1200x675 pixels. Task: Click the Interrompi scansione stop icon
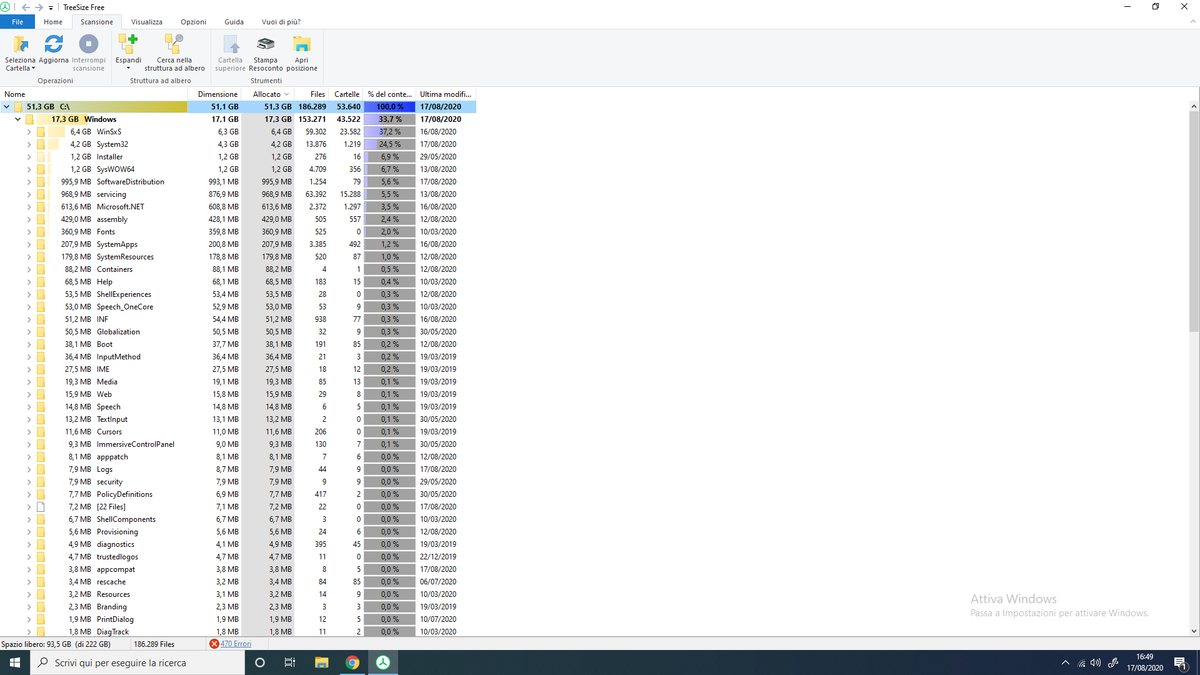88,44
